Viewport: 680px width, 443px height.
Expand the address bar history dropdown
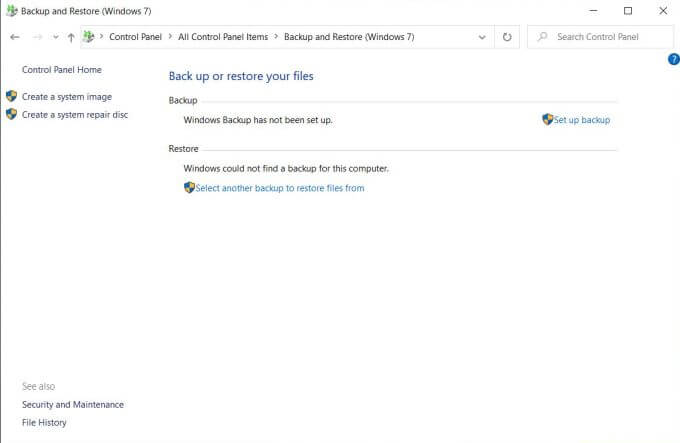482,37
